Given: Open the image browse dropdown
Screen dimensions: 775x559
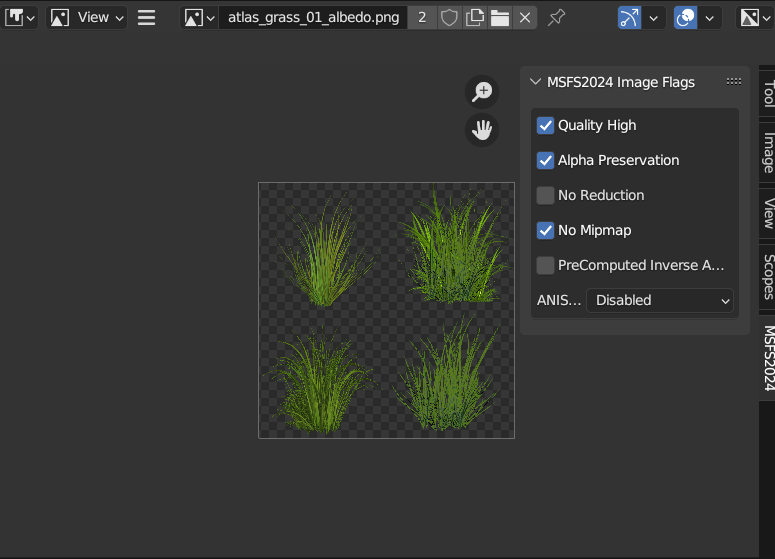Looking at the screenshot, I should (199, 18).
